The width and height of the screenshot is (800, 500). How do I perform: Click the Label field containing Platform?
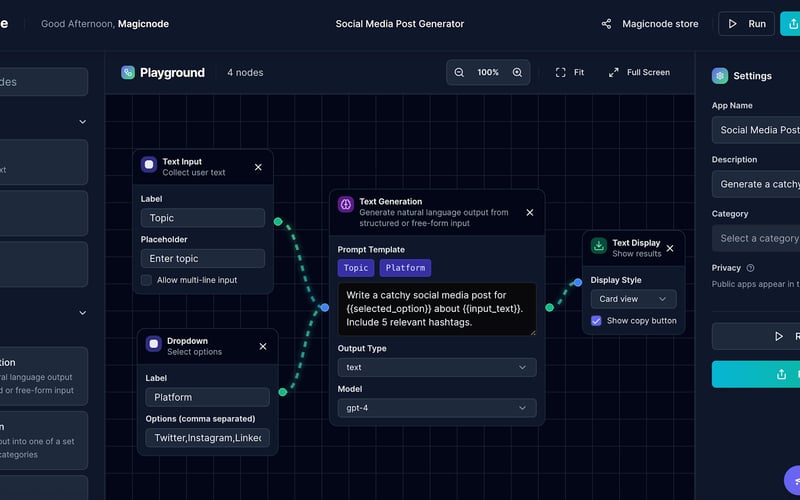[x=208, y=397]
